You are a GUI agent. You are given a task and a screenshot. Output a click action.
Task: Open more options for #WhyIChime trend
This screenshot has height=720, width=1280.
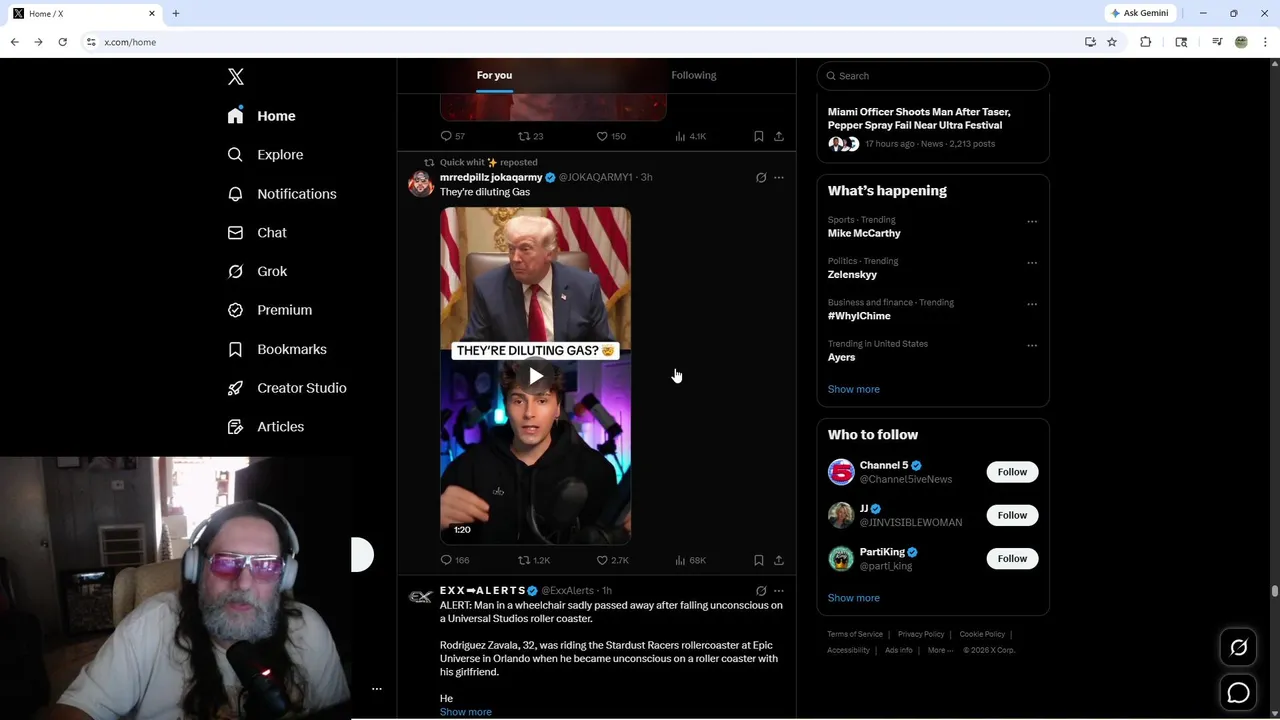[1032, 304]
